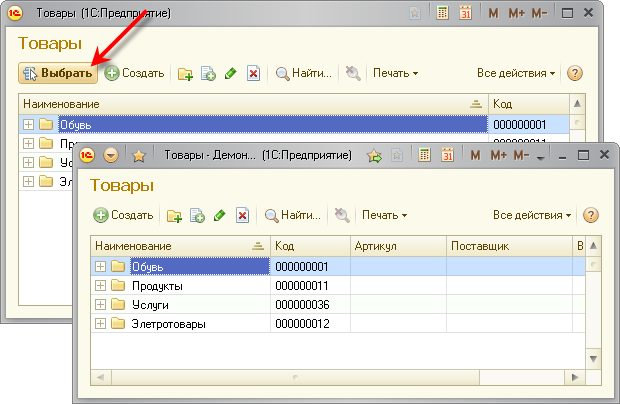The height and width of the screenshot is (404, 620).
Task: Click the vertical scrollbar down arrow in front list
Action: click(x=593, y=360)
